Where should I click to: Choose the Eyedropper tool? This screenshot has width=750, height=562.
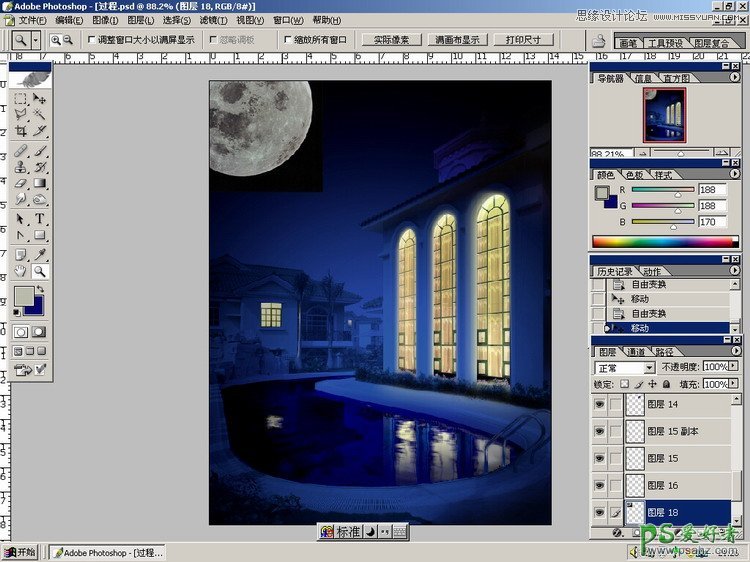[x=40, y=254]
